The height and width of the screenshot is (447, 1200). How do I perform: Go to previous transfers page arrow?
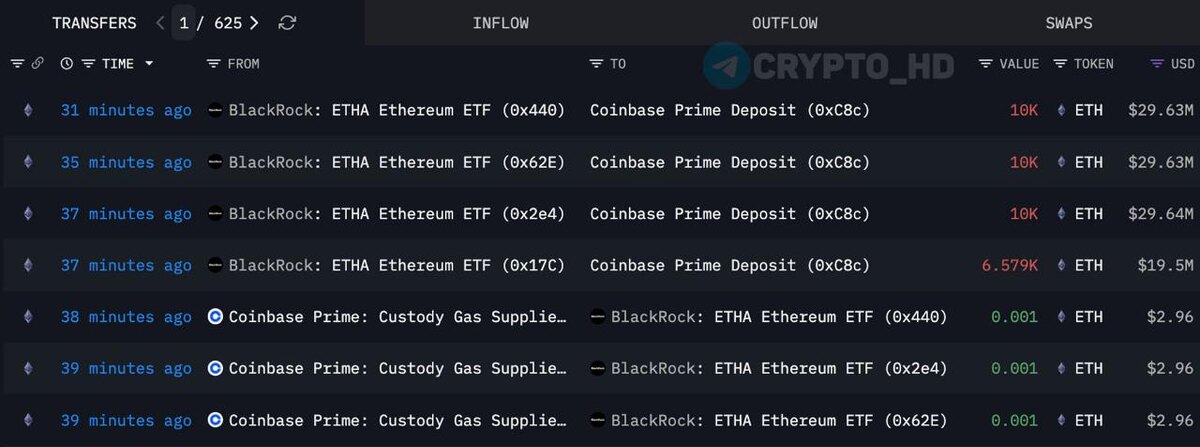(x=160, y=22)
